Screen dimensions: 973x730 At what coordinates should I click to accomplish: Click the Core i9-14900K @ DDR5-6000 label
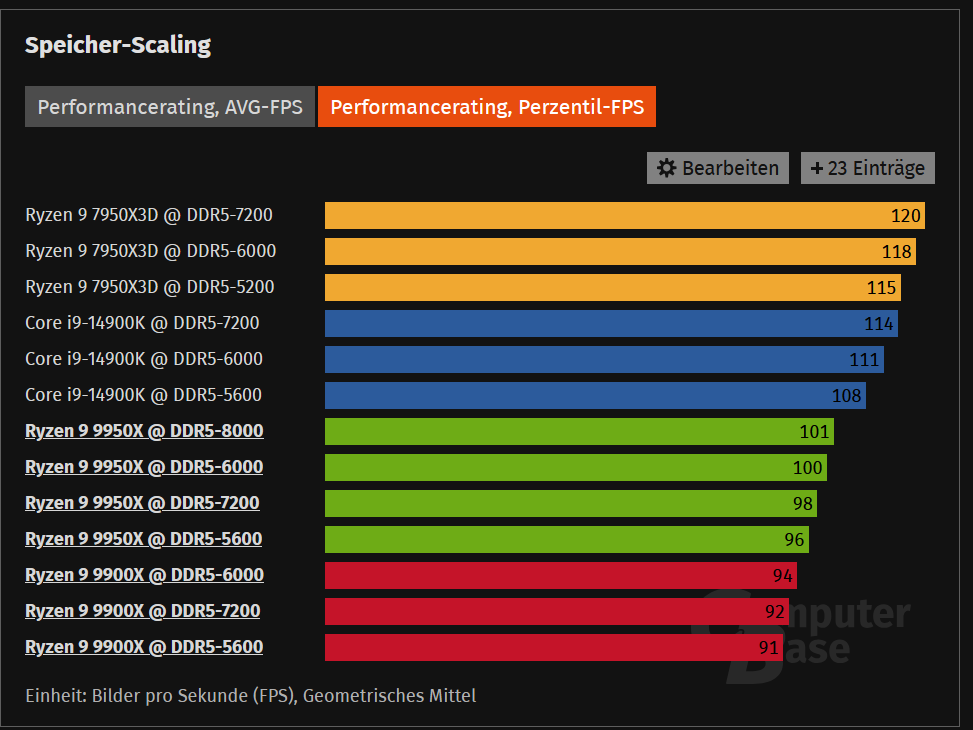144,359
